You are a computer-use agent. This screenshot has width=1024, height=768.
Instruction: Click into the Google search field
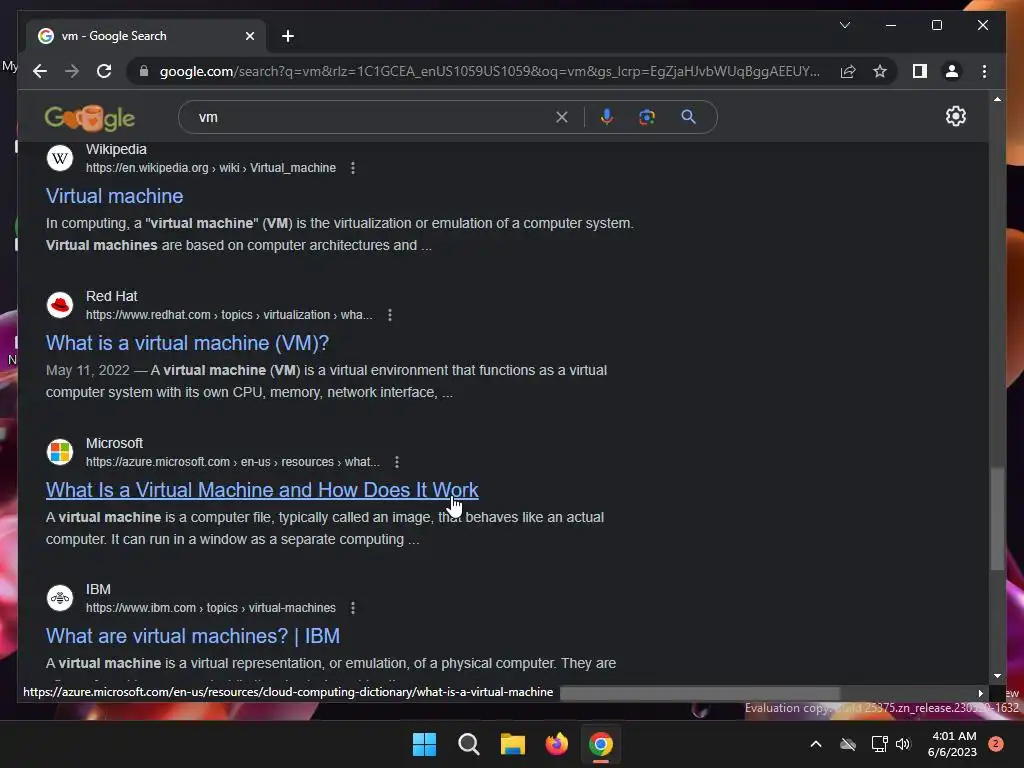pos(372,117)
